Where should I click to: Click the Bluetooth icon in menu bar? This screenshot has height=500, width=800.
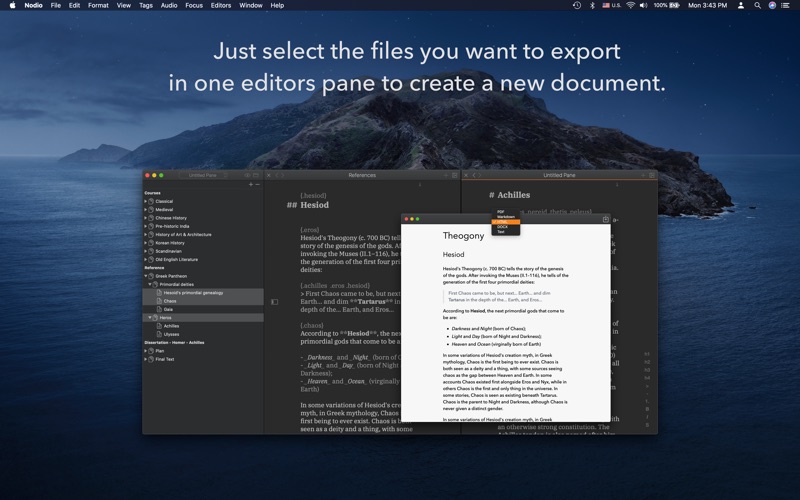(x=592, y=5)
